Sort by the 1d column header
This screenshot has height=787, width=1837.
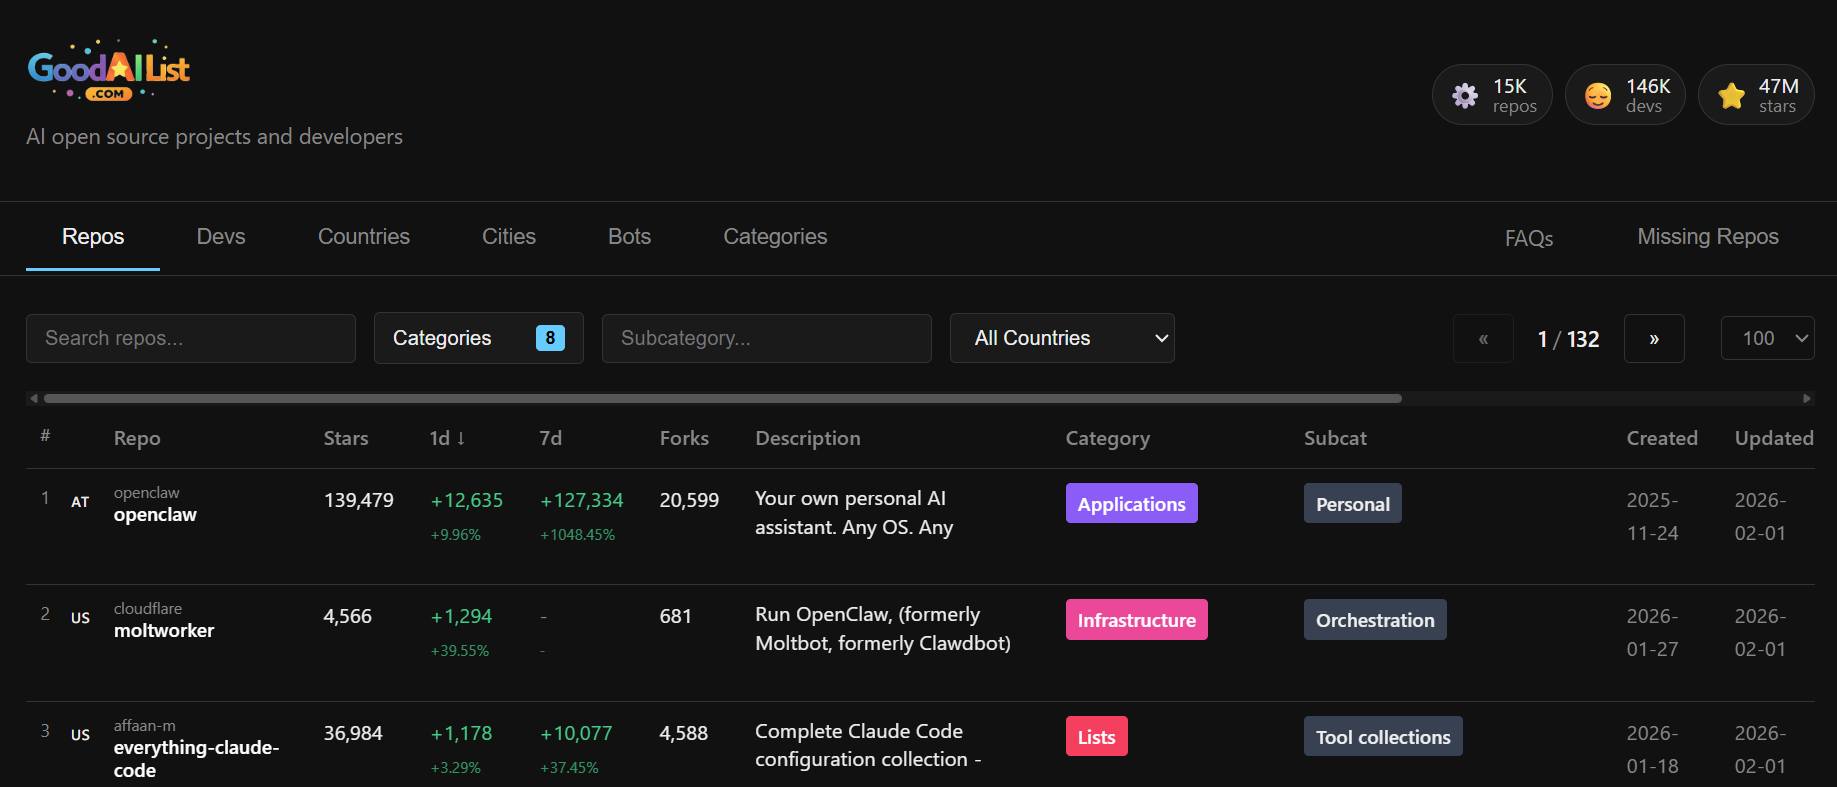447,438
